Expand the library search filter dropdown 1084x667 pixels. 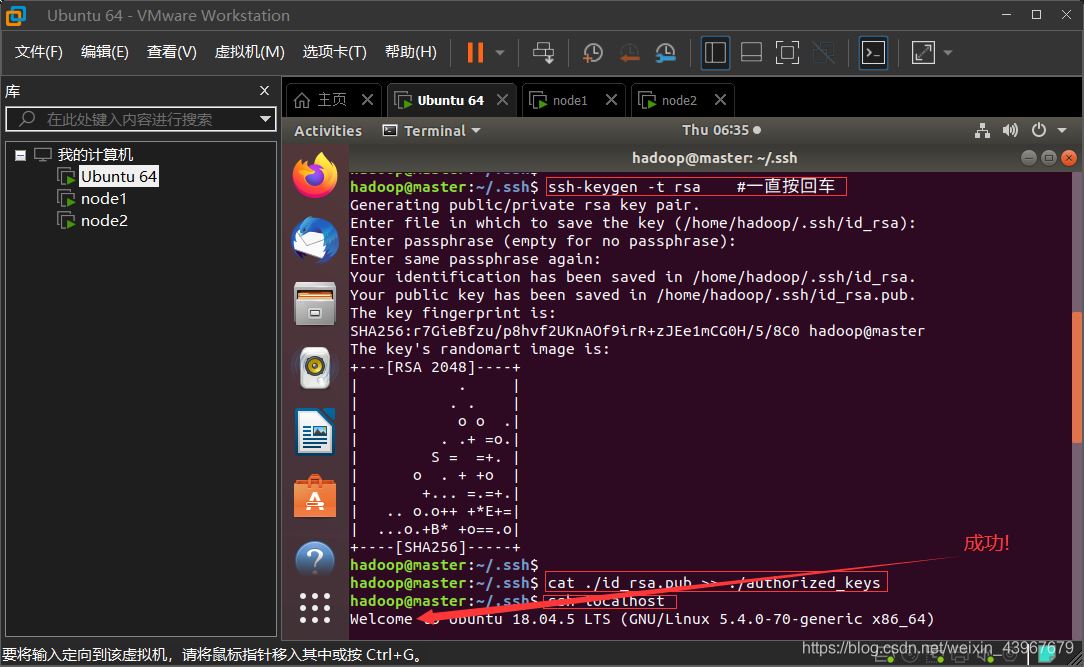coord(265,119)
